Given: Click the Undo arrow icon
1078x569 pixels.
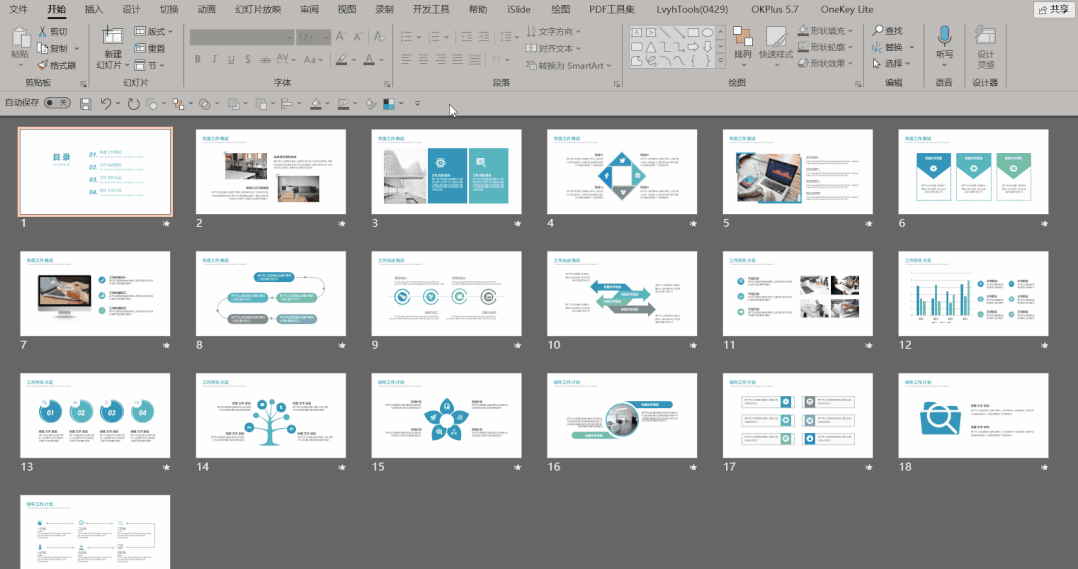Looking at the screenshot, I should 105,104.
